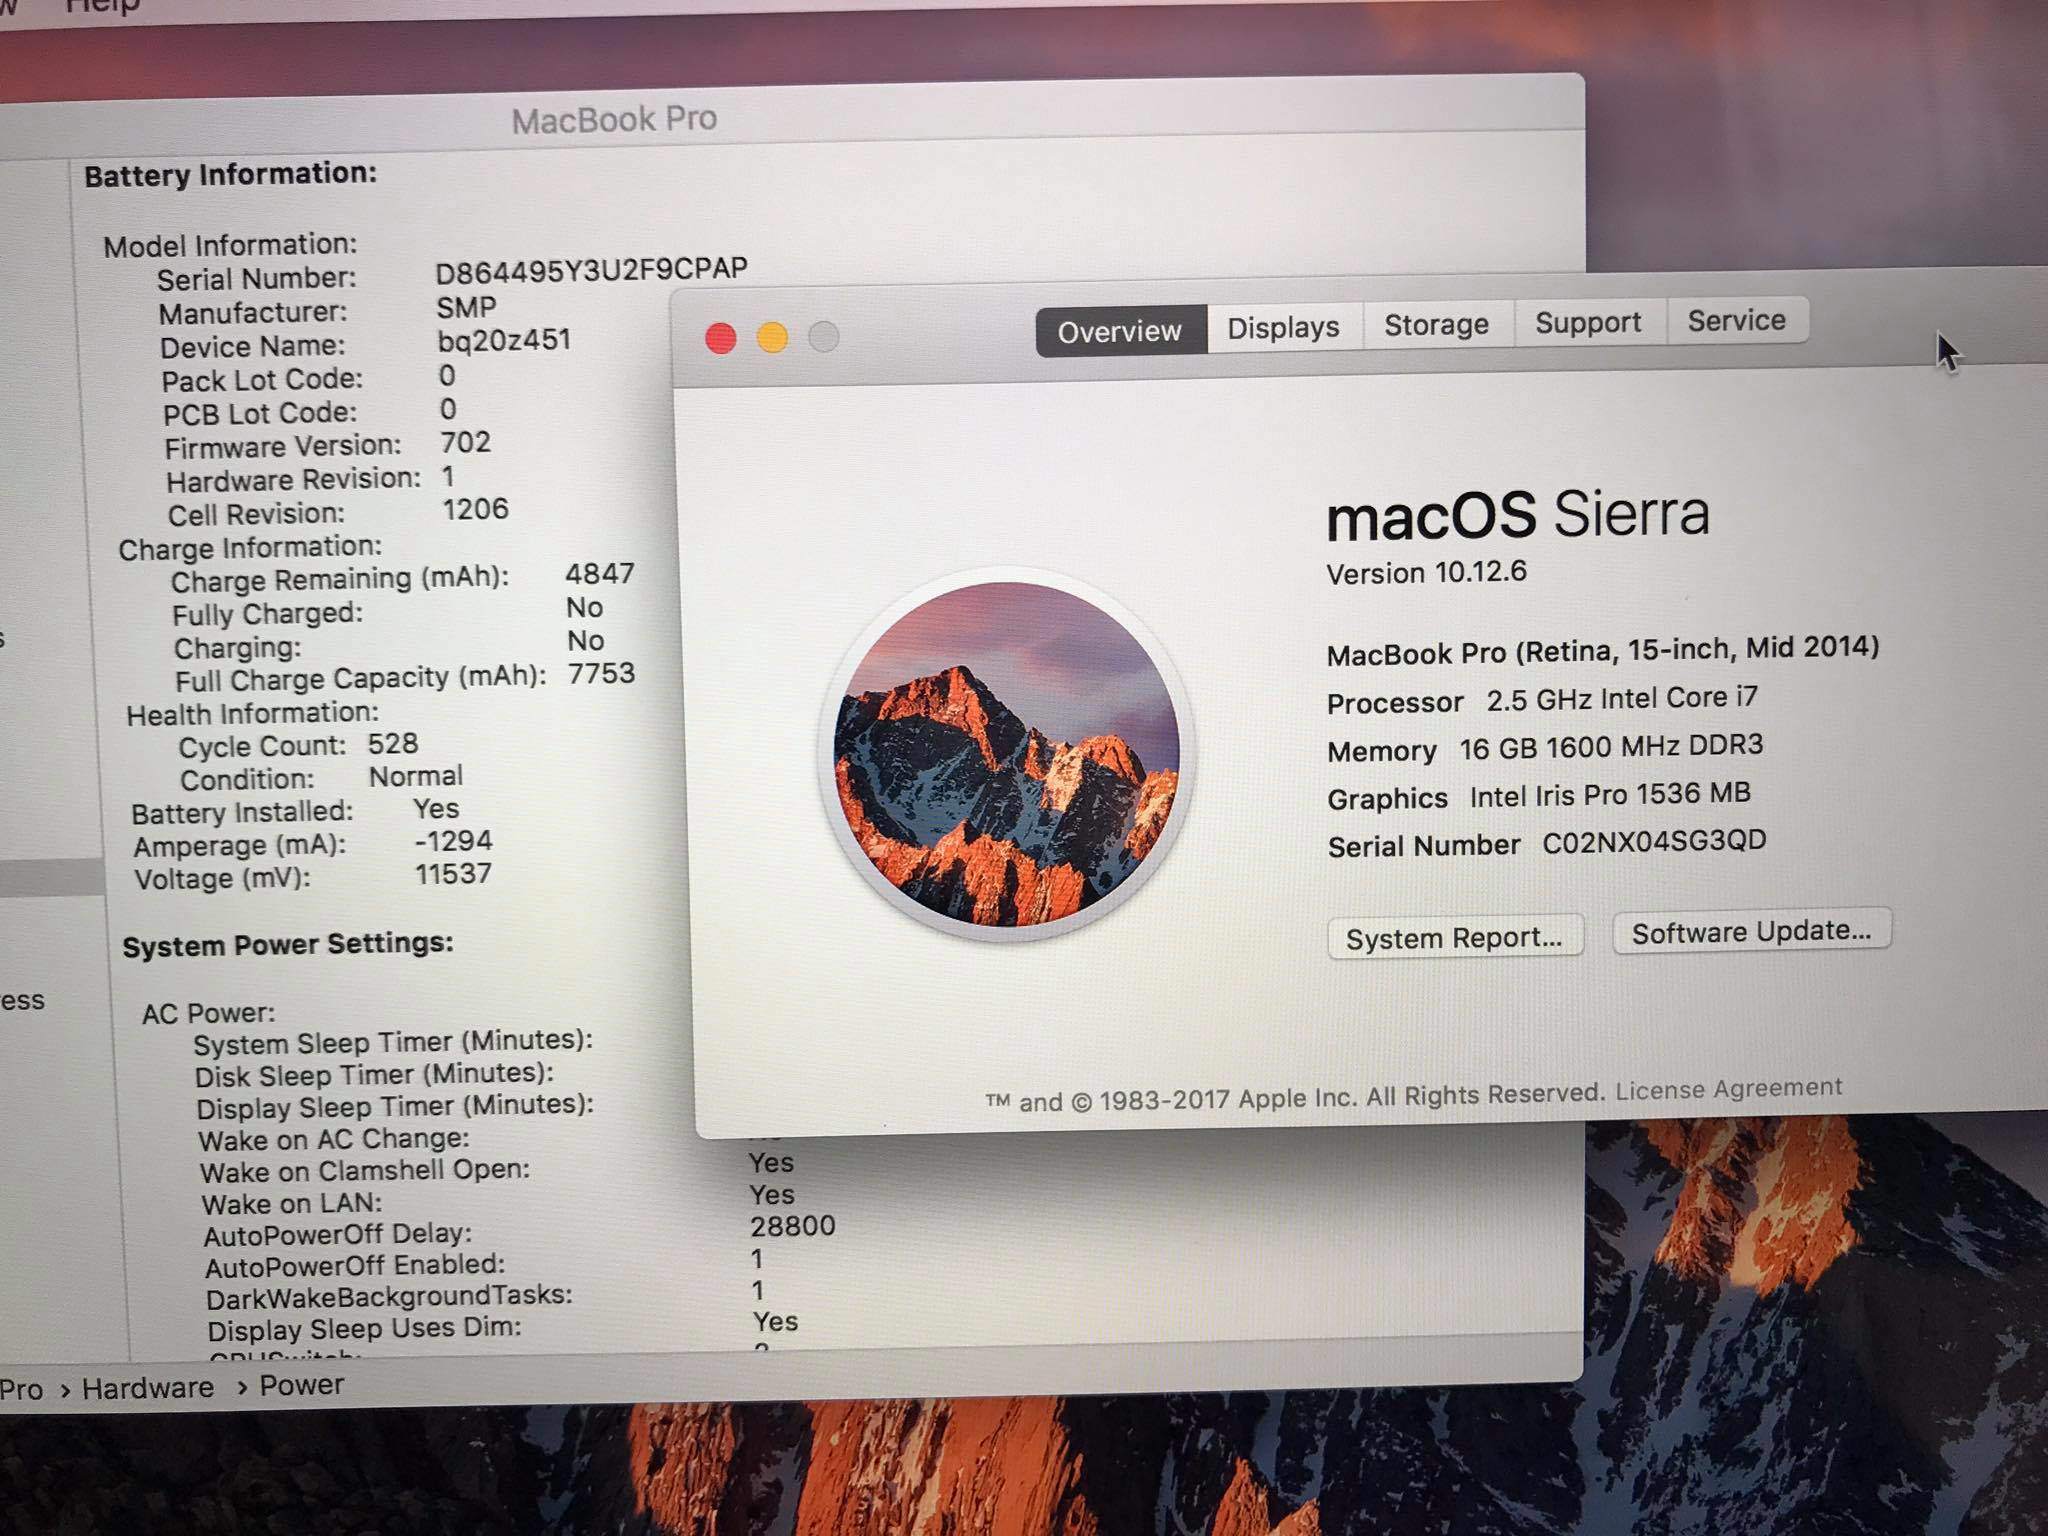Click the Display Sleep Uses Dim label
This screenshot has width=2048, height=1536.
364,1329
